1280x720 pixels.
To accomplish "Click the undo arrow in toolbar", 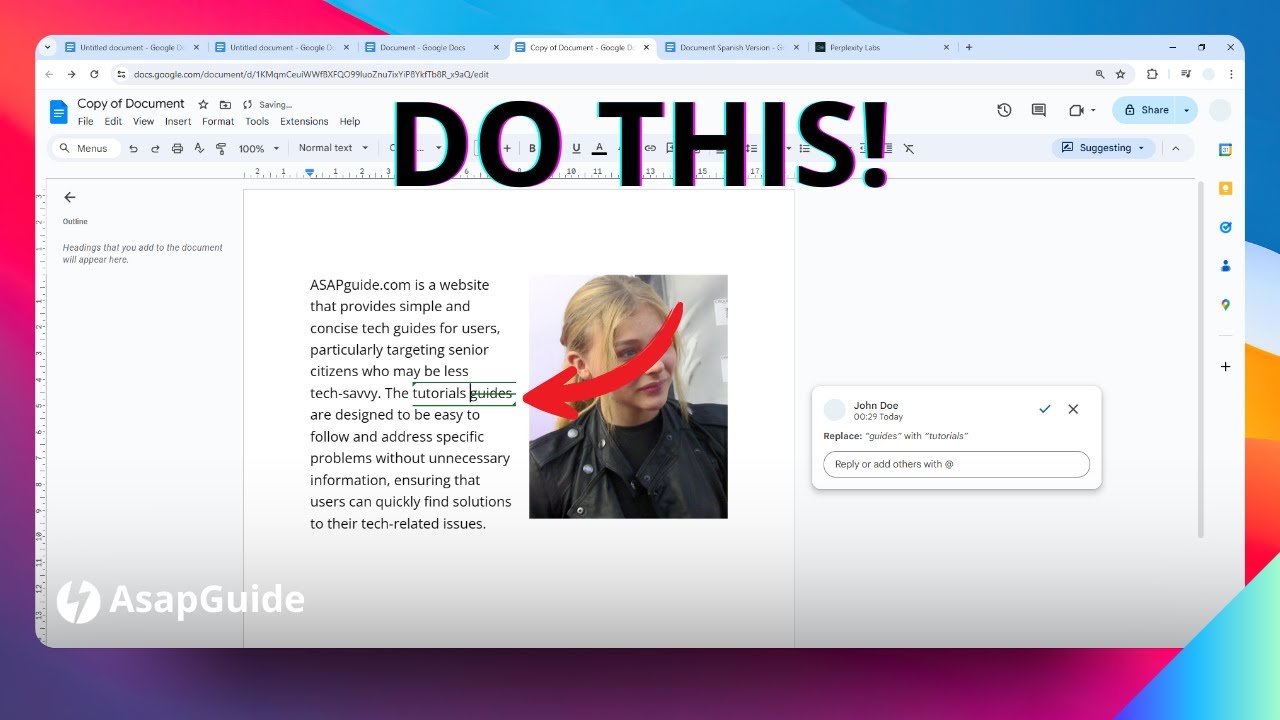I will tap(133, 148).
